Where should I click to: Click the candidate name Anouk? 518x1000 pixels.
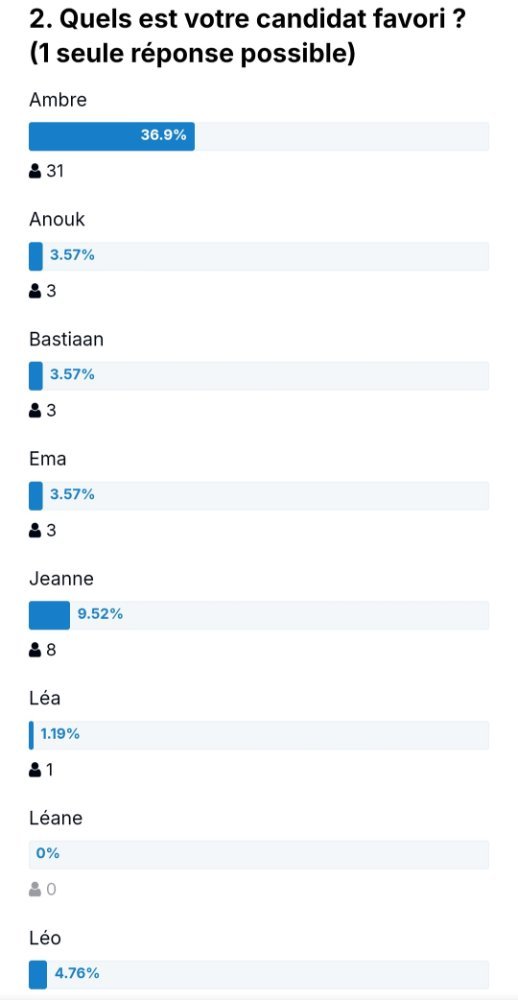coord(57,220)
